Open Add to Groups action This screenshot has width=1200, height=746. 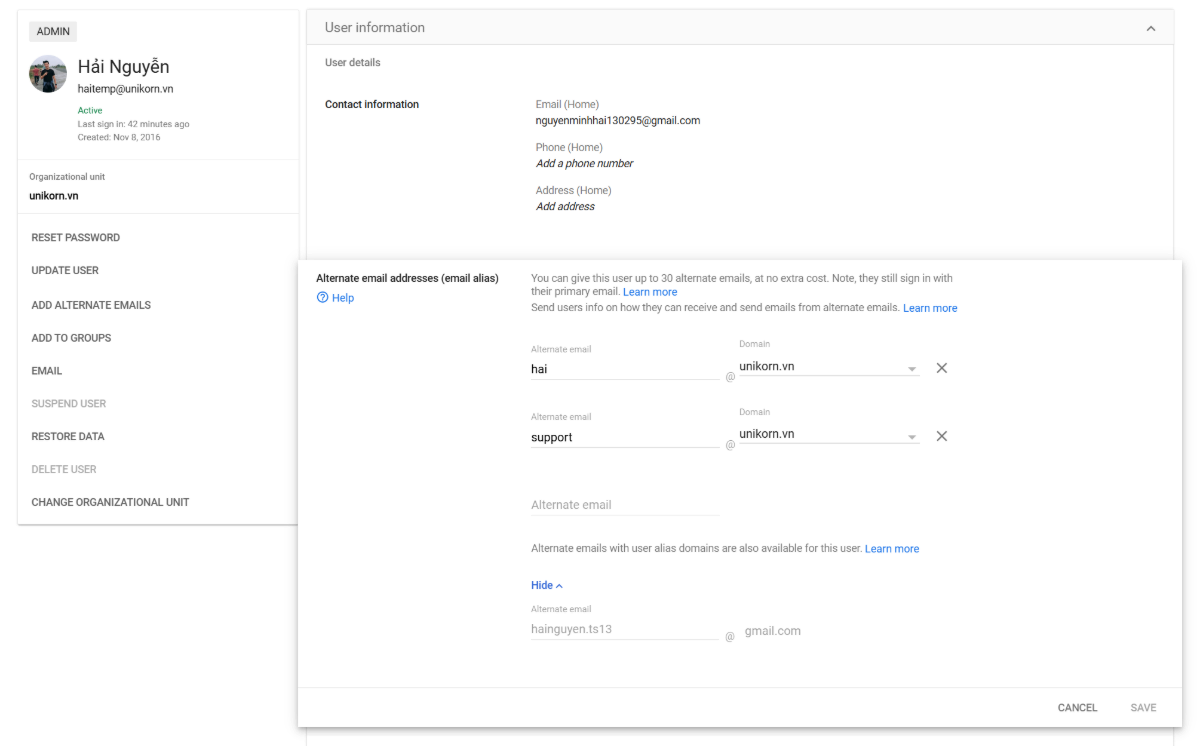click(71, 338)
